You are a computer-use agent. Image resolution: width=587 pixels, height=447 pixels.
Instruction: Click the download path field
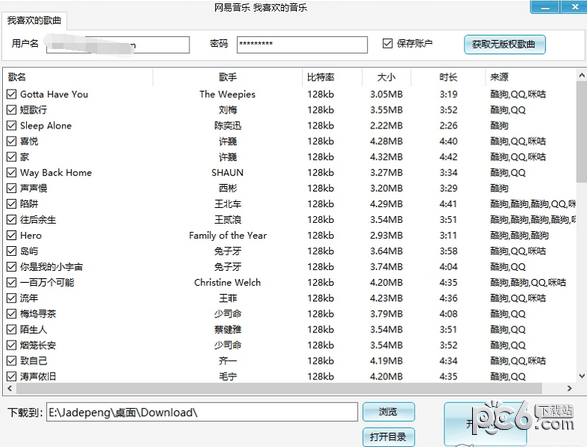202,412
